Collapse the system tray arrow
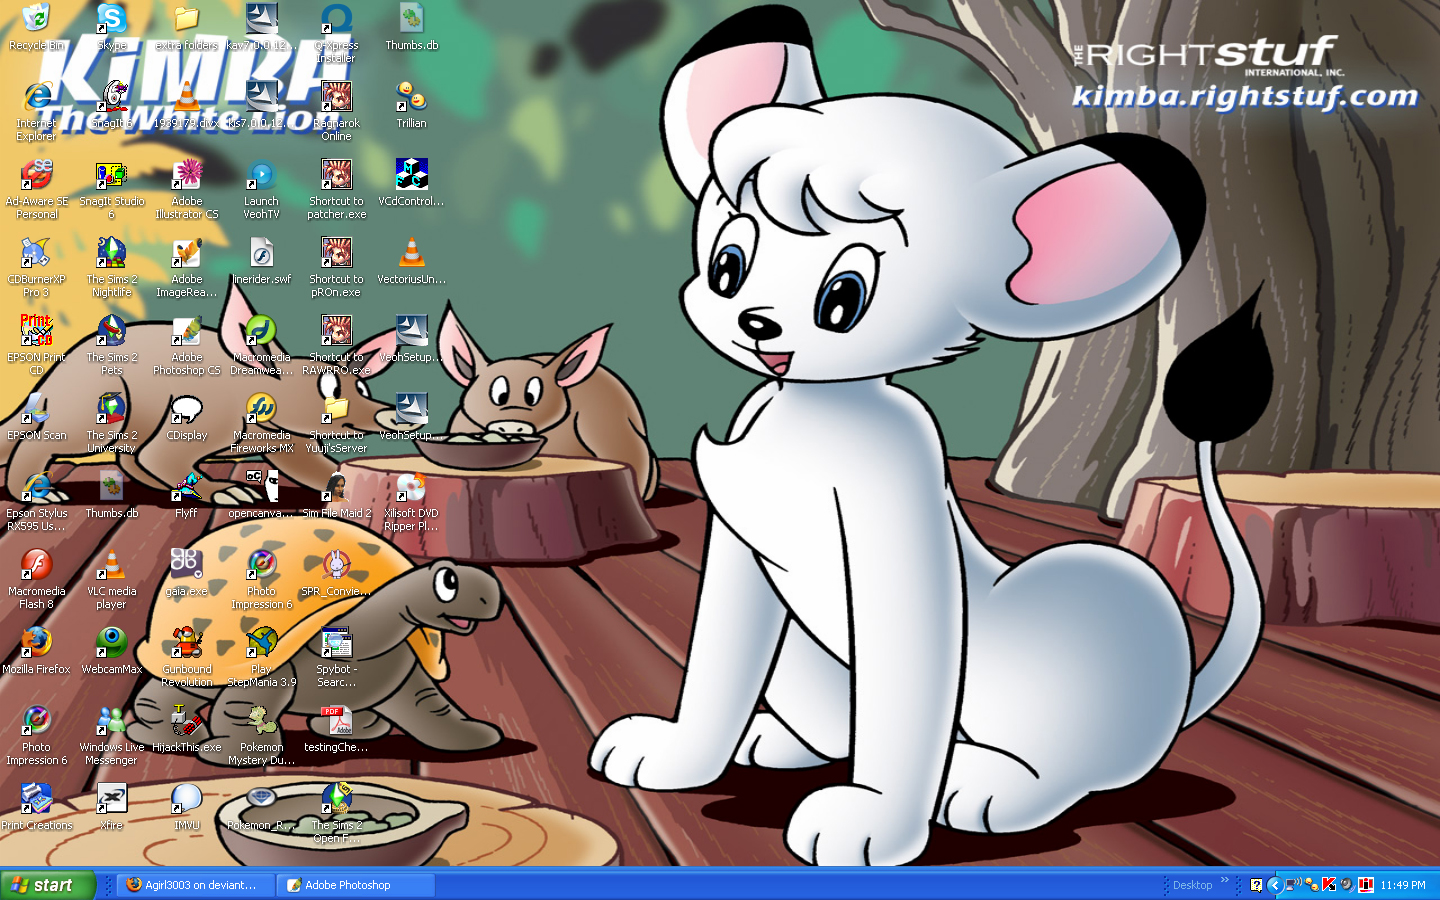The width and height of the screenshot is (1440, 900). click(1274, 885)
